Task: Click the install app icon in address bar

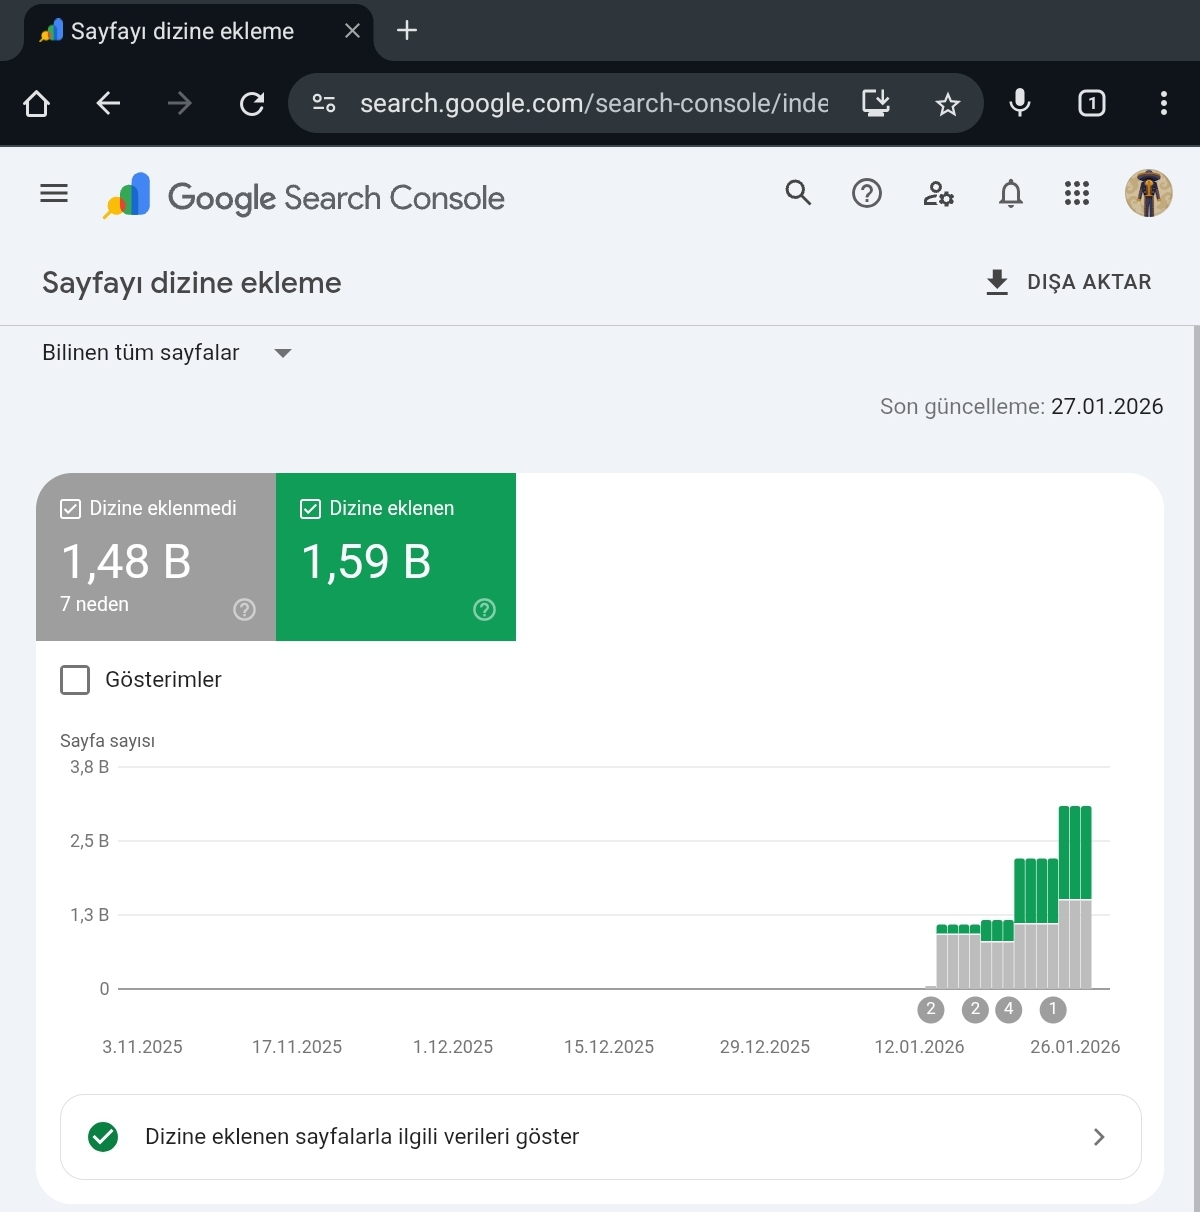Action: click(x=876, y=103)
